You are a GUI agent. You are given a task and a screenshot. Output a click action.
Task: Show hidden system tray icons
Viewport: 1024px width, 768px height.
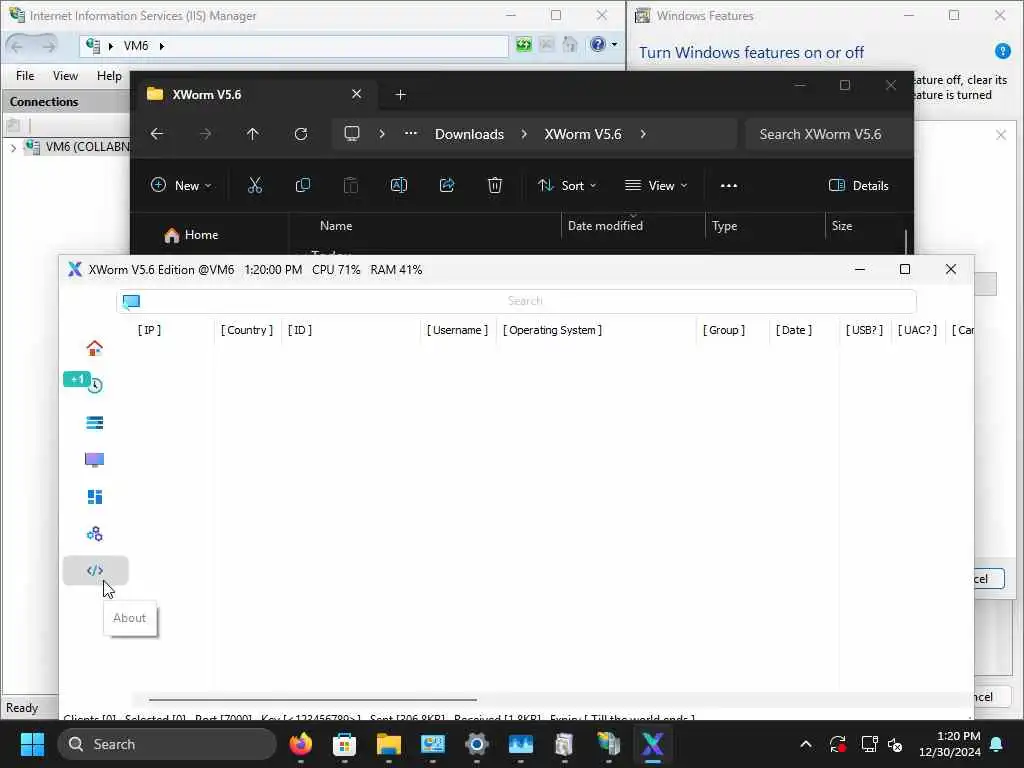pos(806,744)
